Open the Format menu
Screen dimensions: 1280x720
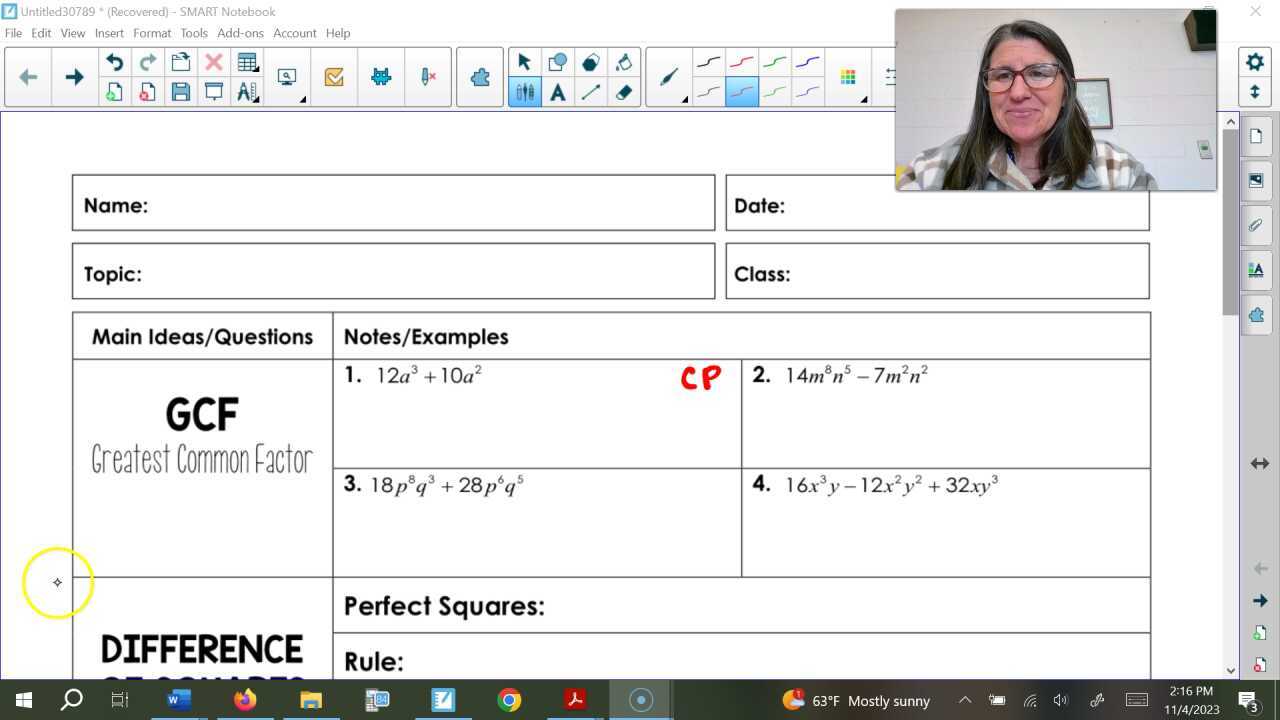(152, 33)
